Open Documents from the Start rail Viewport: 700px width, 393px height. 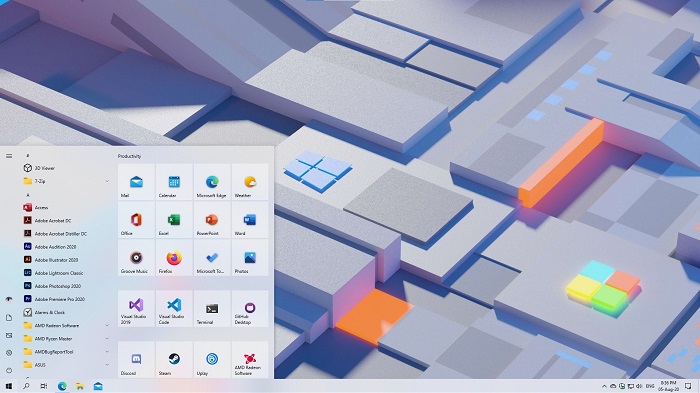(x=9, y=318)
